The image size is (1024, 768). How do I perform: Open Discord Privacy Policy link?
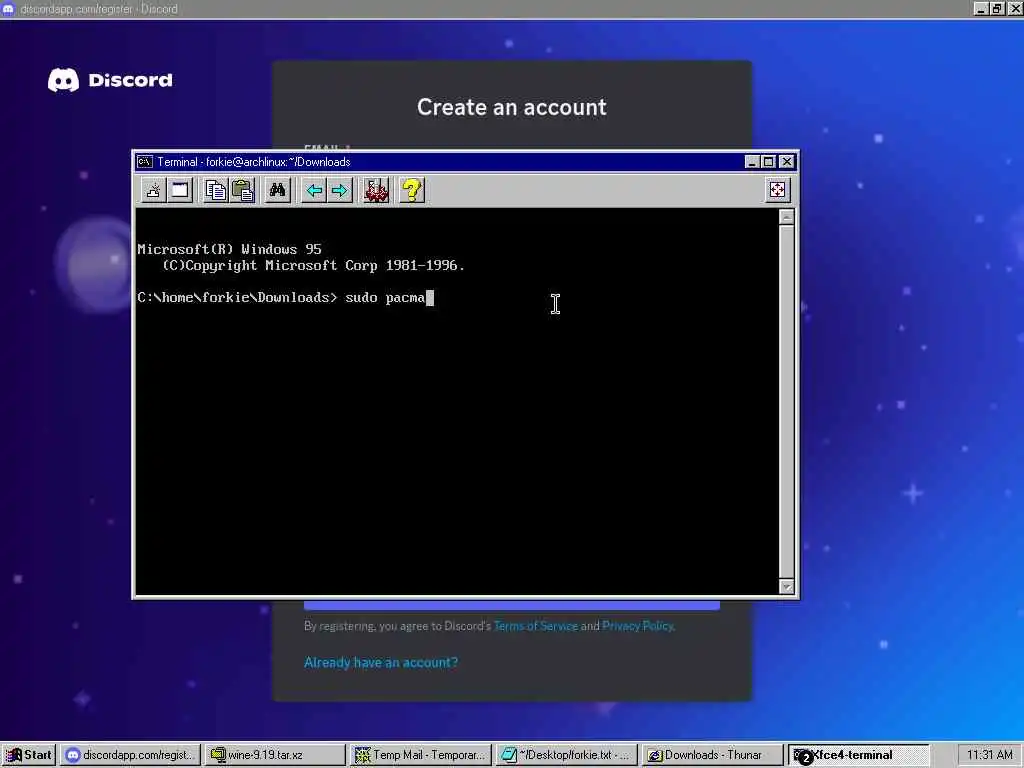point(637,626)
